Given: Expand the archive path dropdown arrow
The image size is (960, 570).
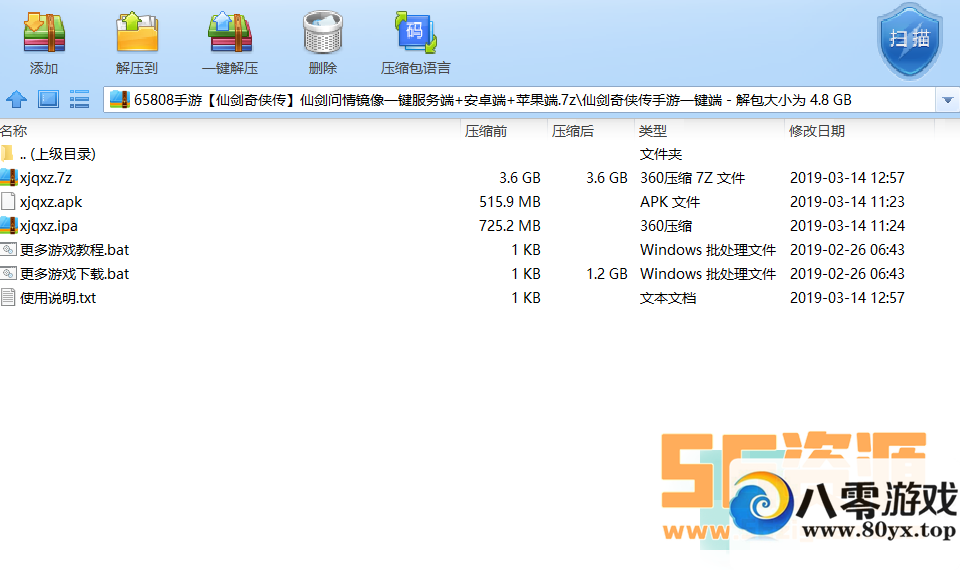Looking at the screenshot, I should point(947,100).
